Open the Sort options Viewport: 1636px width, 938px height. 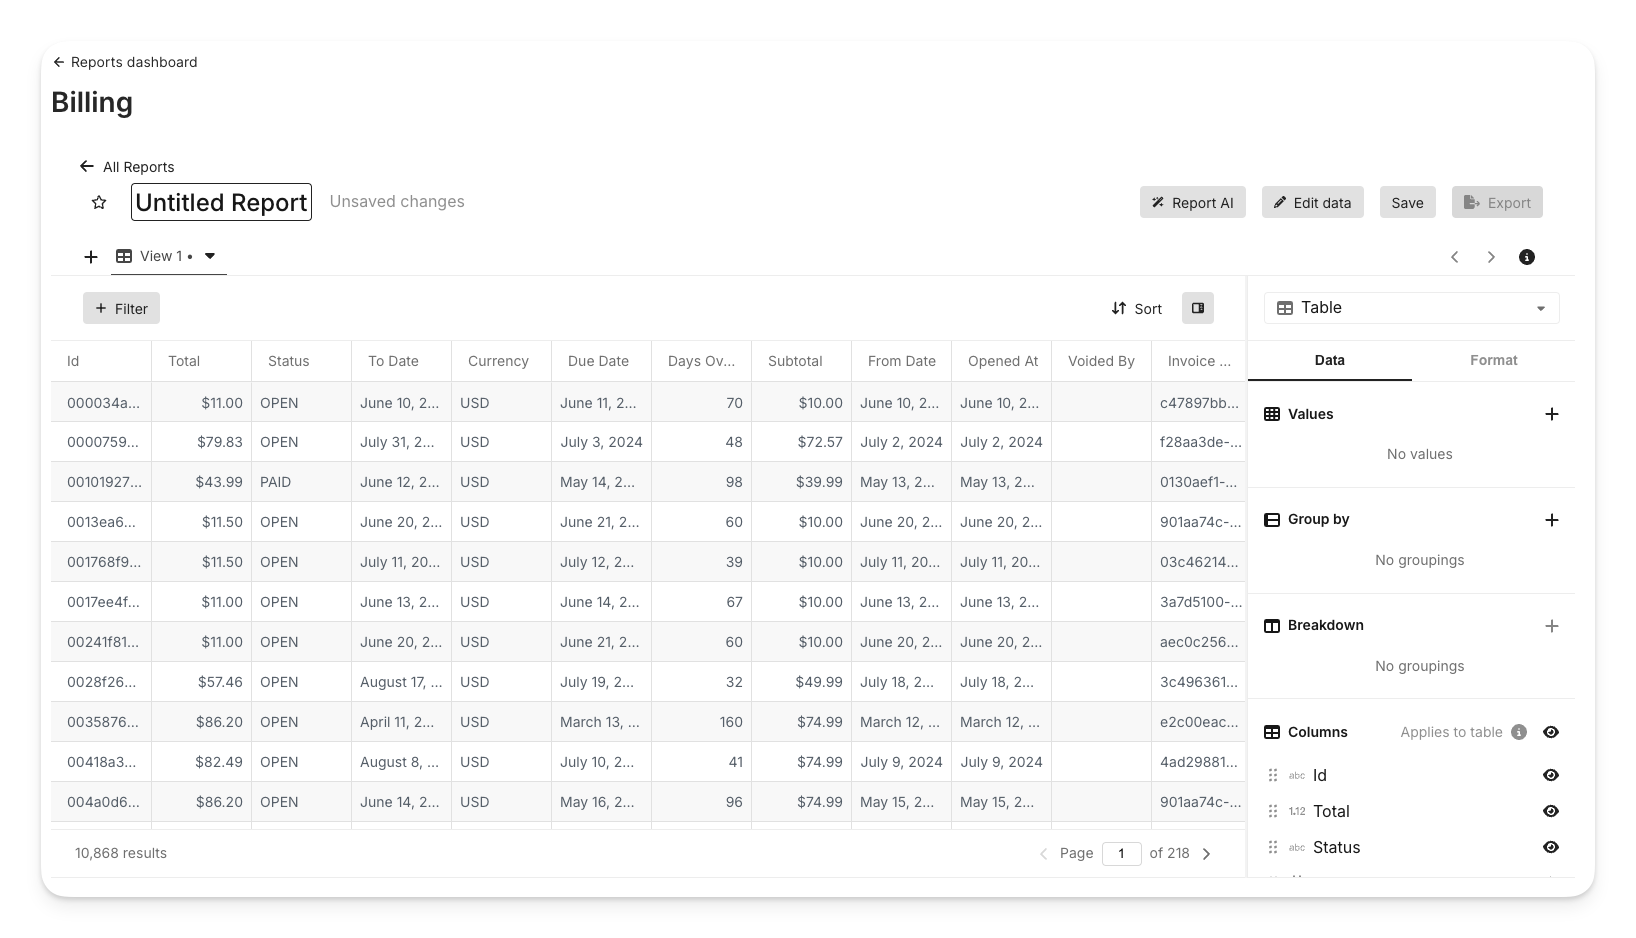(1136, 308)
